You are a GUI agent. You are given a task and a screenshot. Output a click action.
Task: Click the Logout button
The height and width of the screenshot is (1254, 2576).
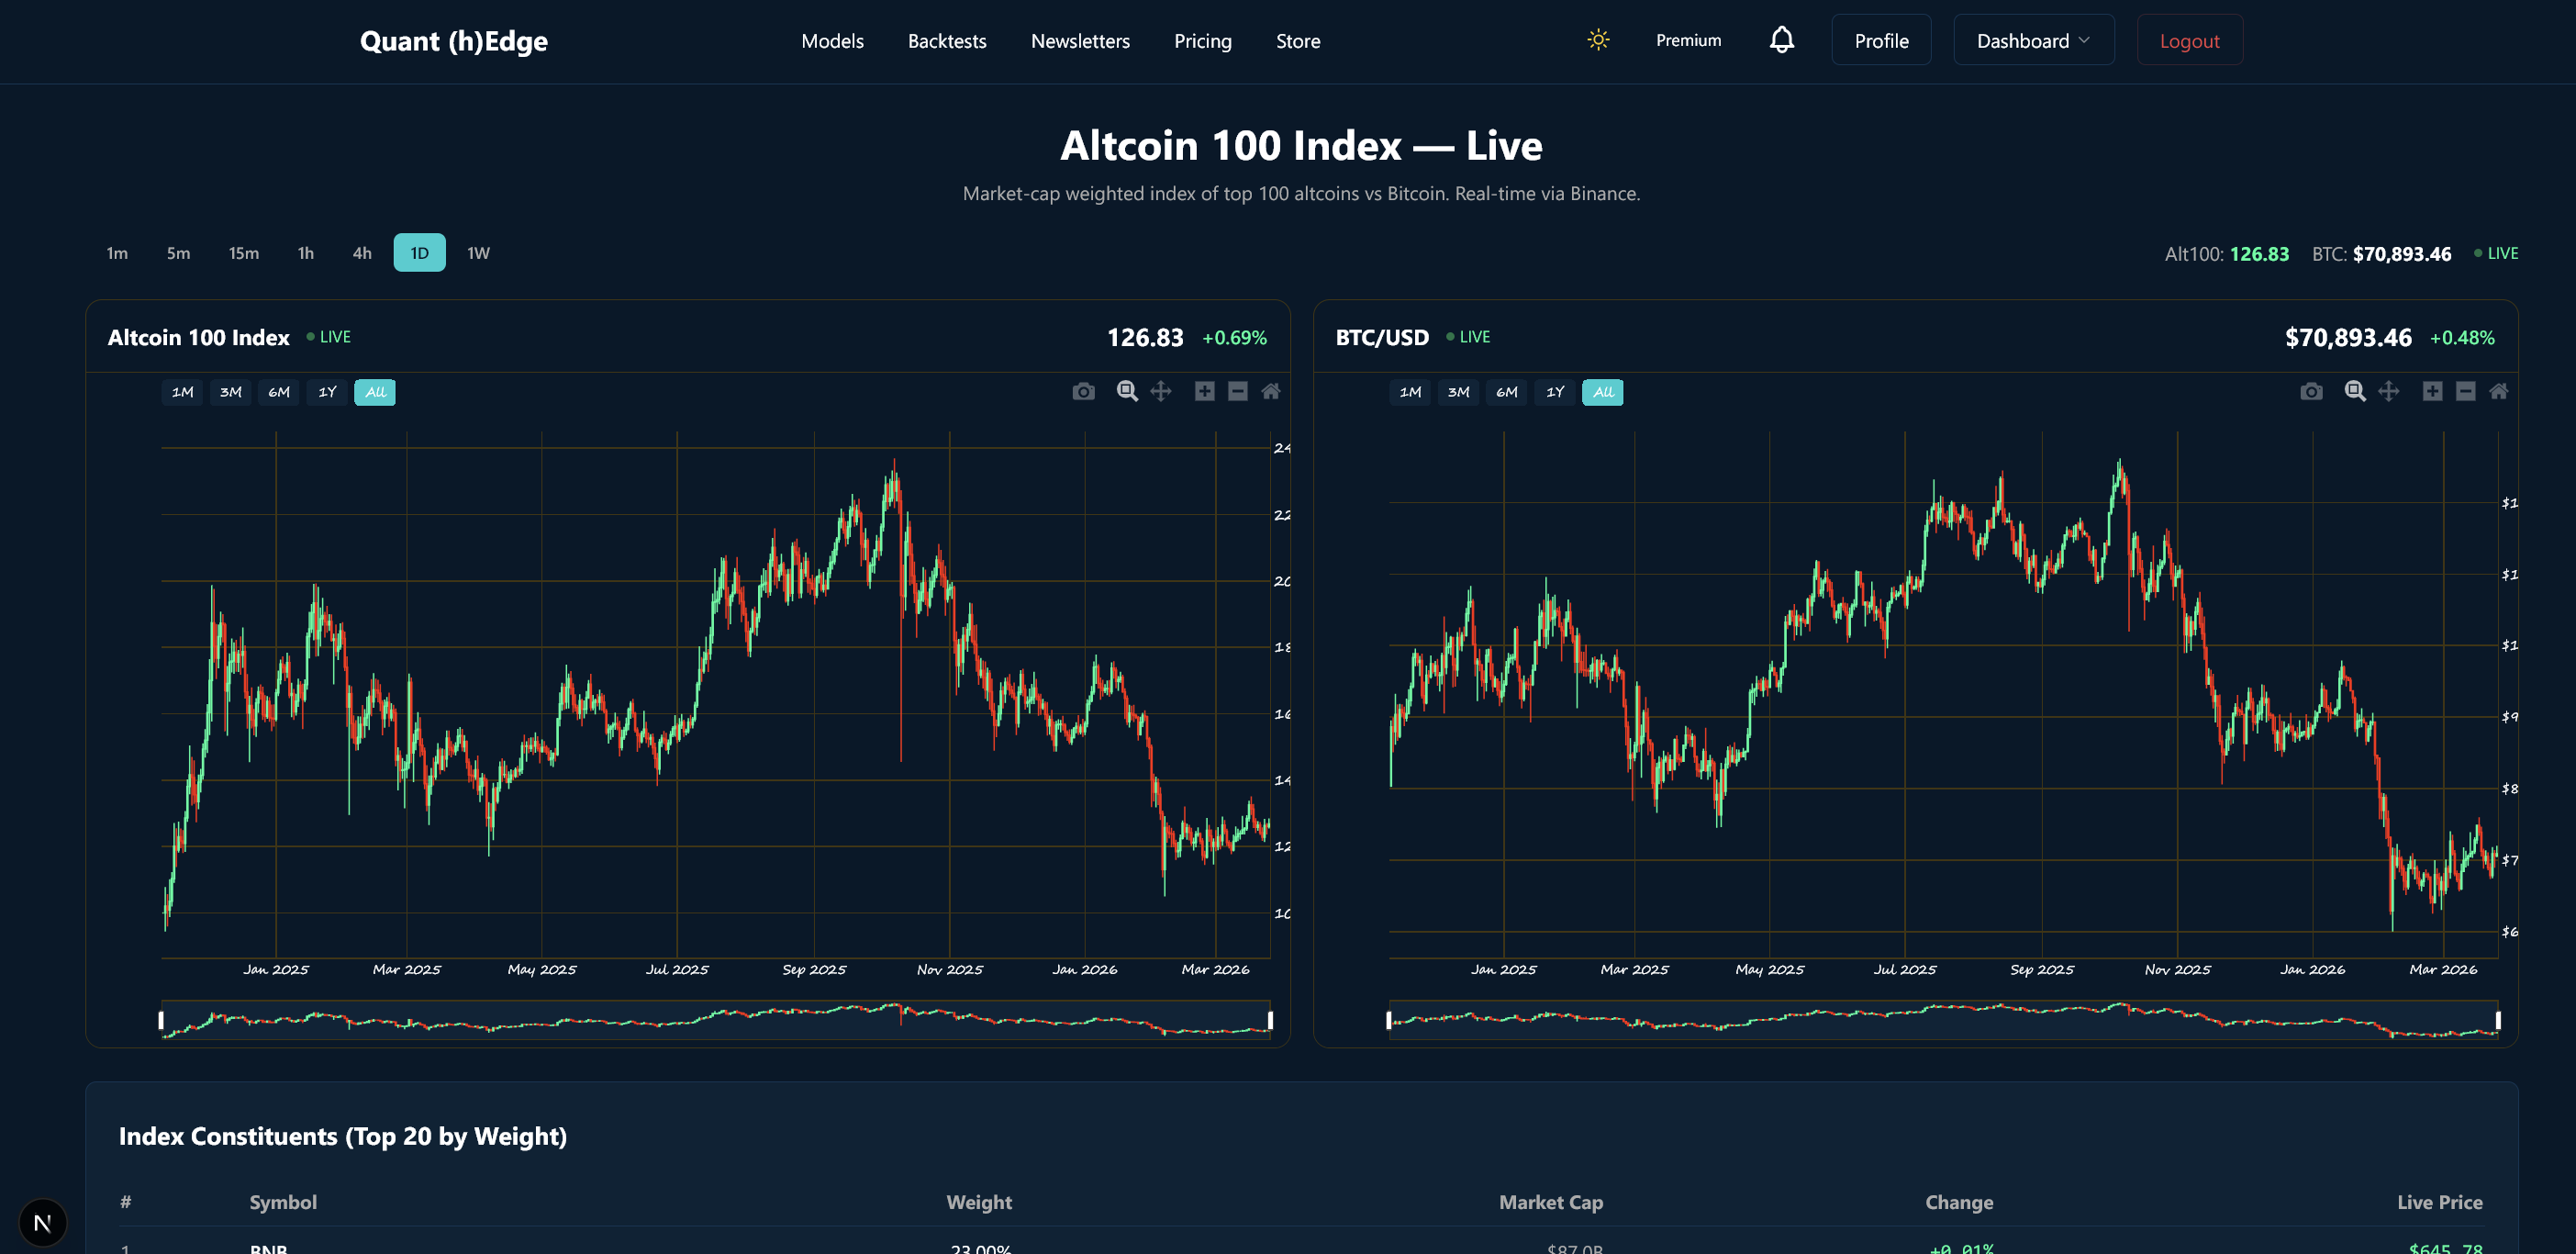coord(2189,40)
